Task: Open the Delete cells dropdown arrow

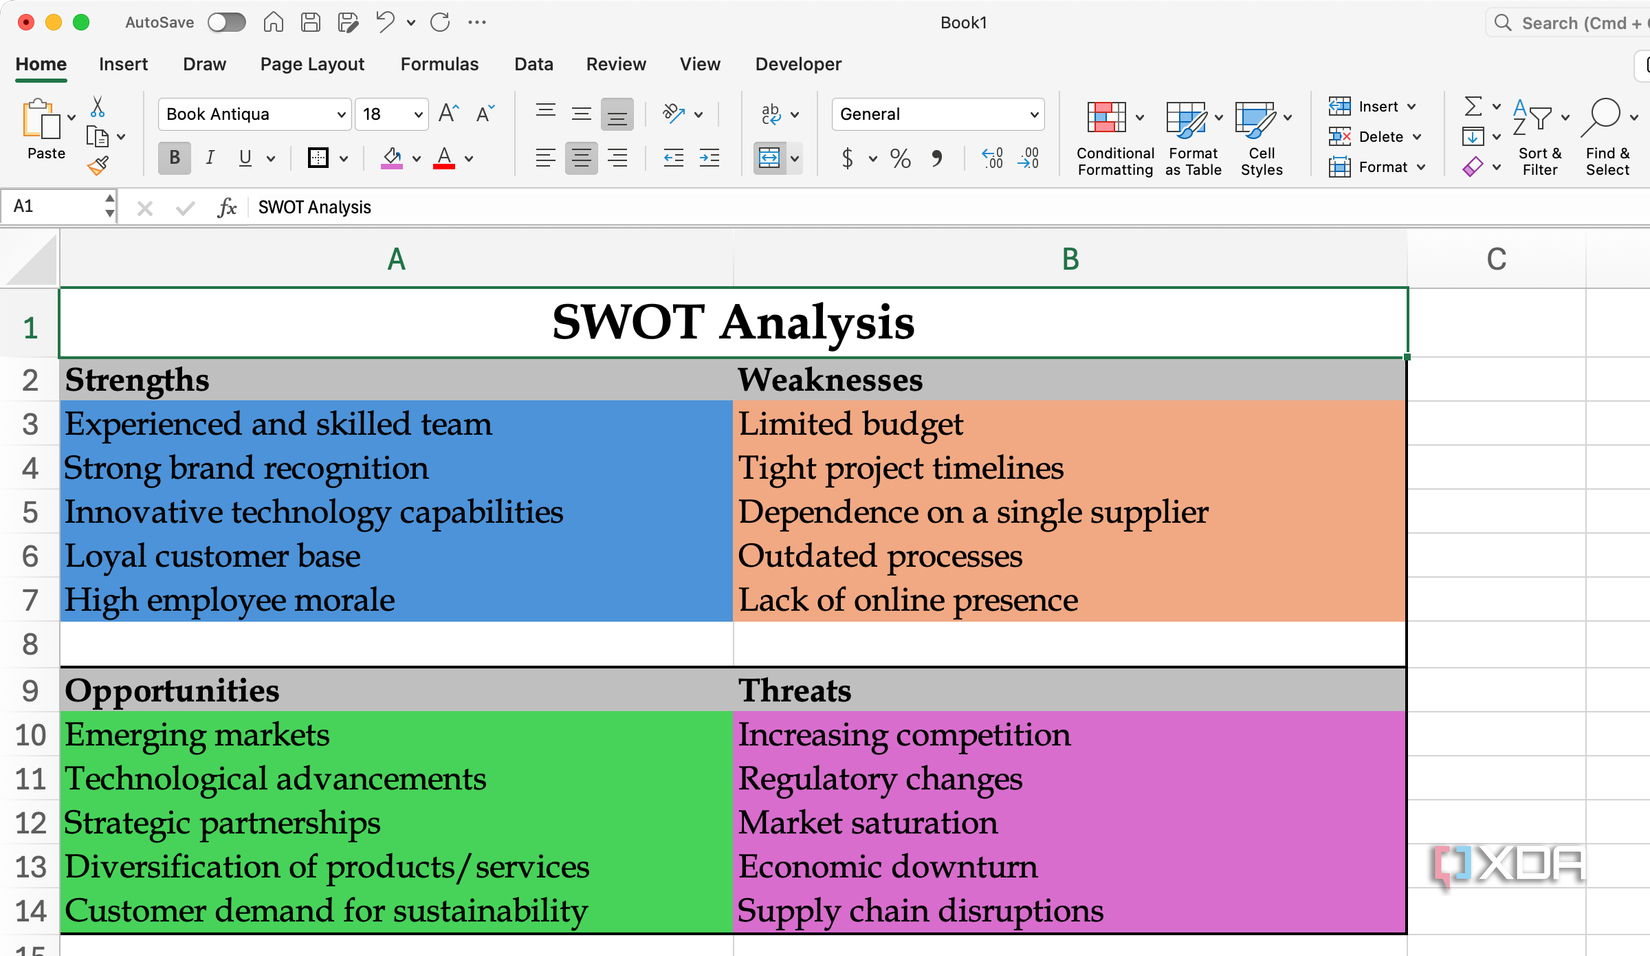Action: click(x=1416, y=137)
